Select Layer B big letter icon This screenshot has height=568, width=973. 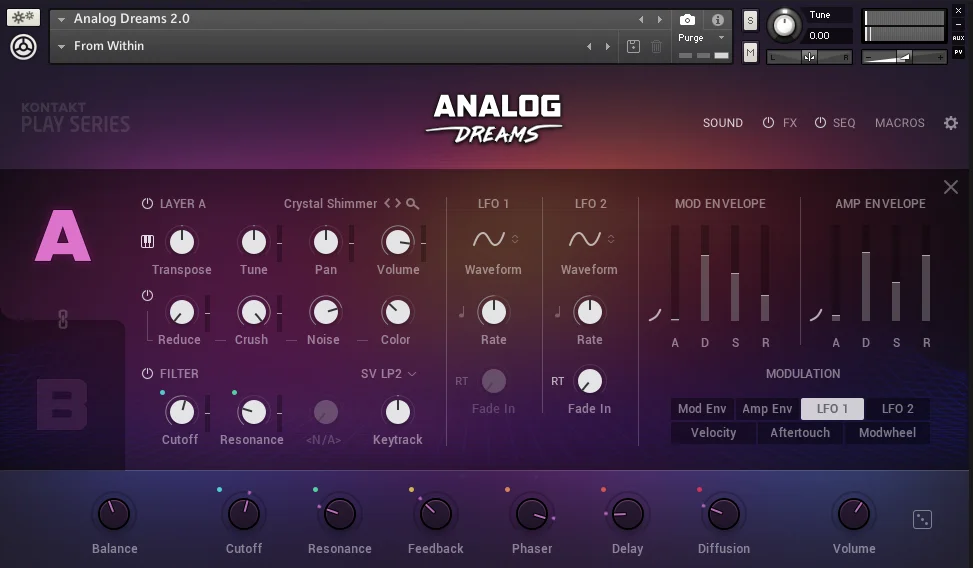coord(62,405)
